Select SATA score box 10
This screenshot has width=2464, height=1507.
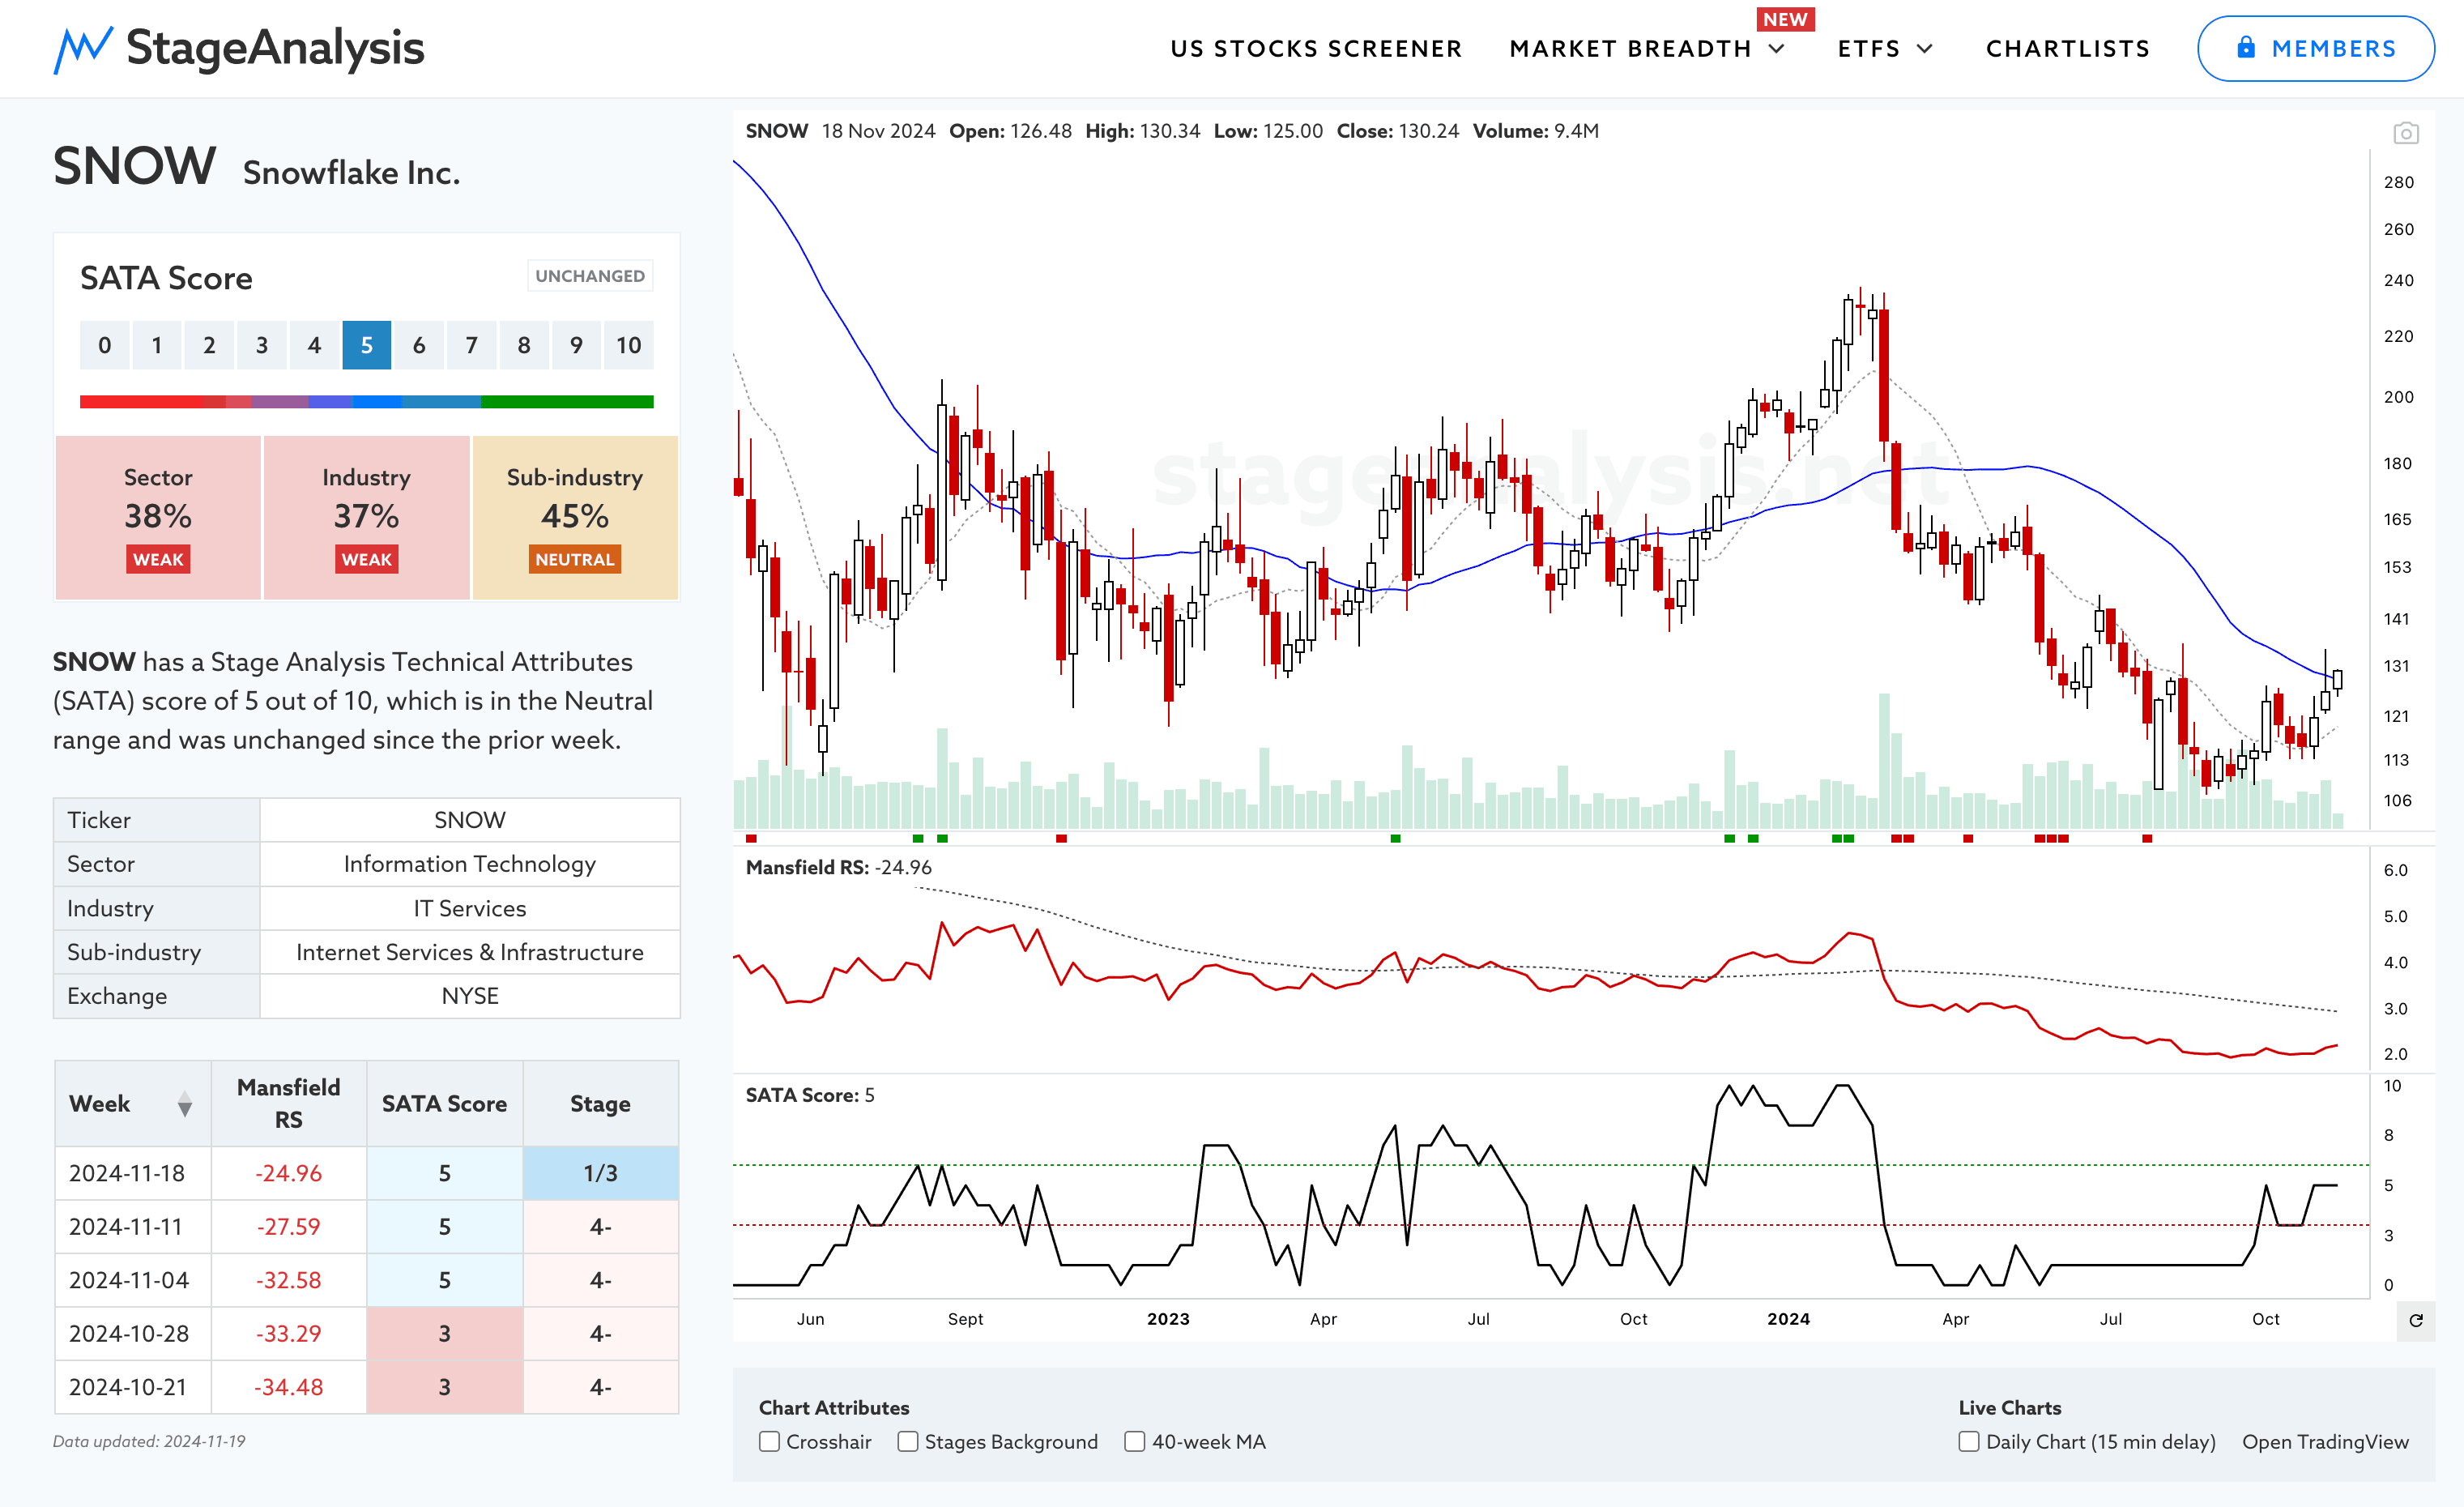628,345
